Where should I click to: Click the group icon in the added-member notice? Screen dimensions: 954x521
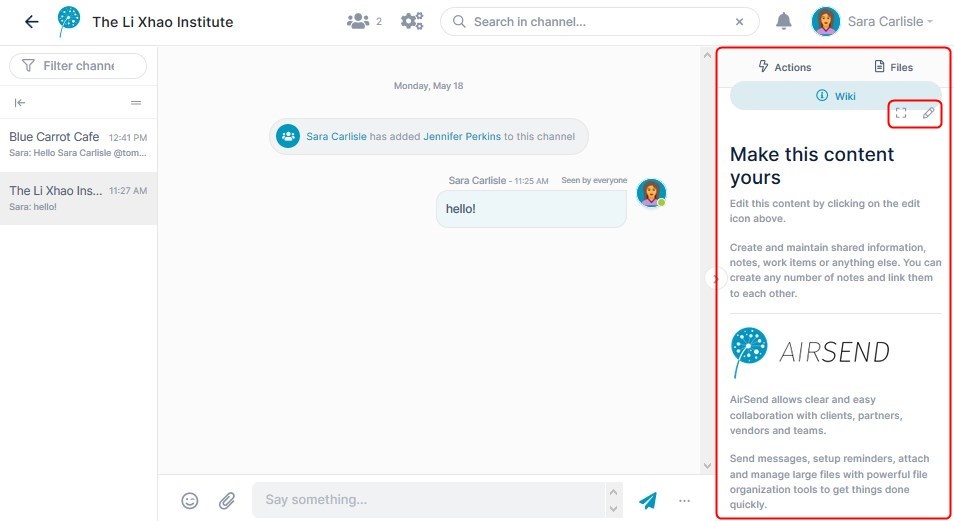pos(288,136)
